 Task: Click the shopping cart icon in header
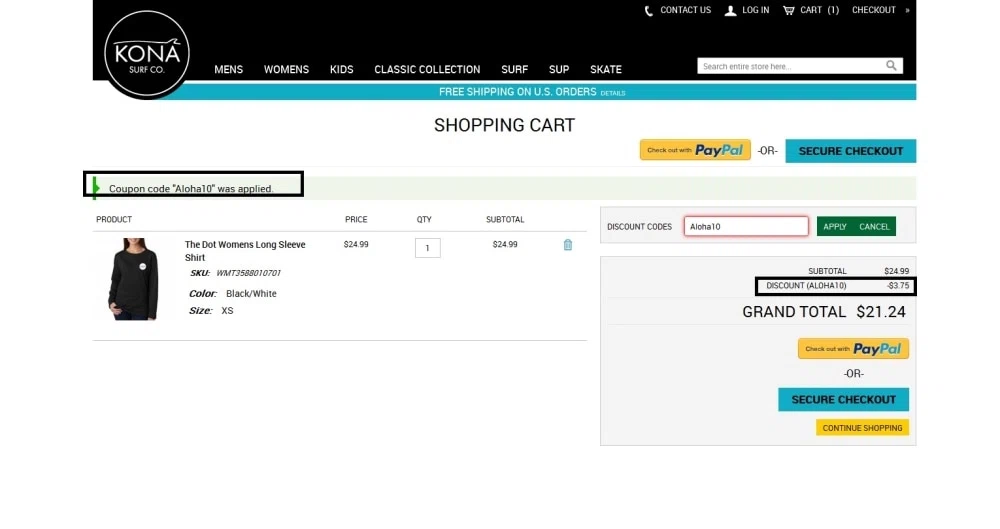pos(789,10)
